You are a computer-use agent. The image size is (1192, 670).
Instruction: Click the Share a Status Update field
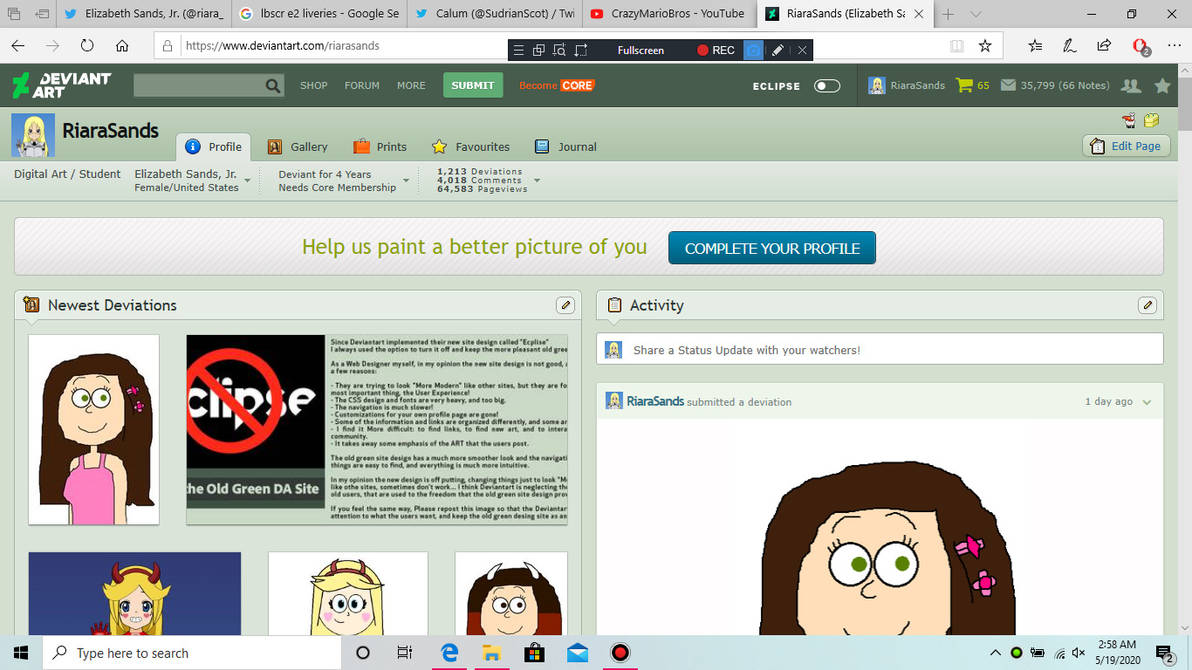(880, 349)
